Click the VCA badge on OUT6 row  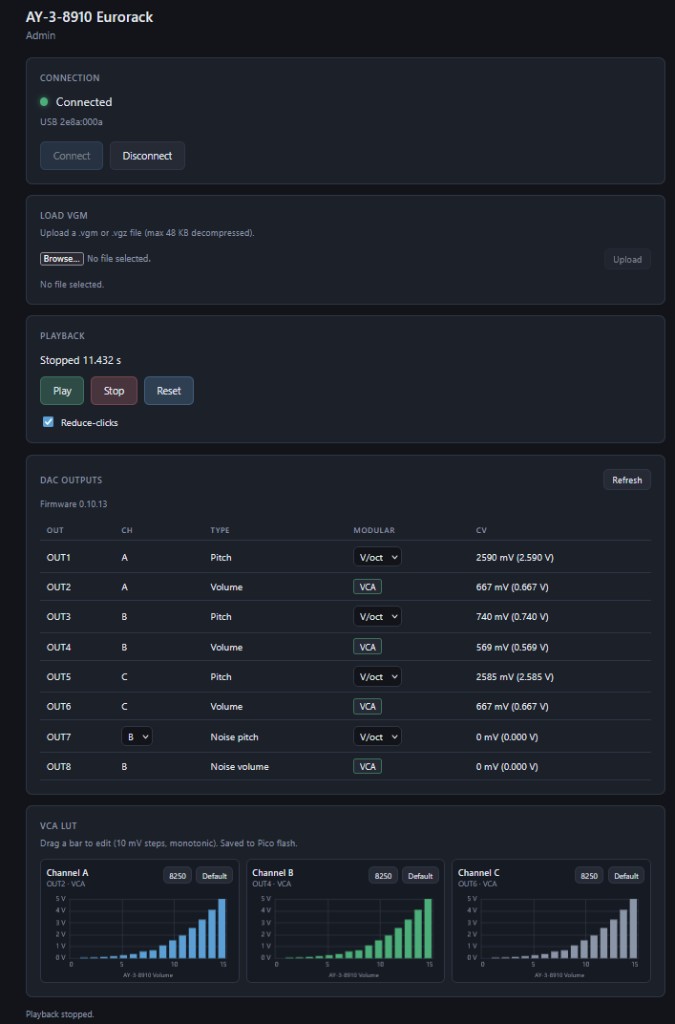click(x=368, y=706)
